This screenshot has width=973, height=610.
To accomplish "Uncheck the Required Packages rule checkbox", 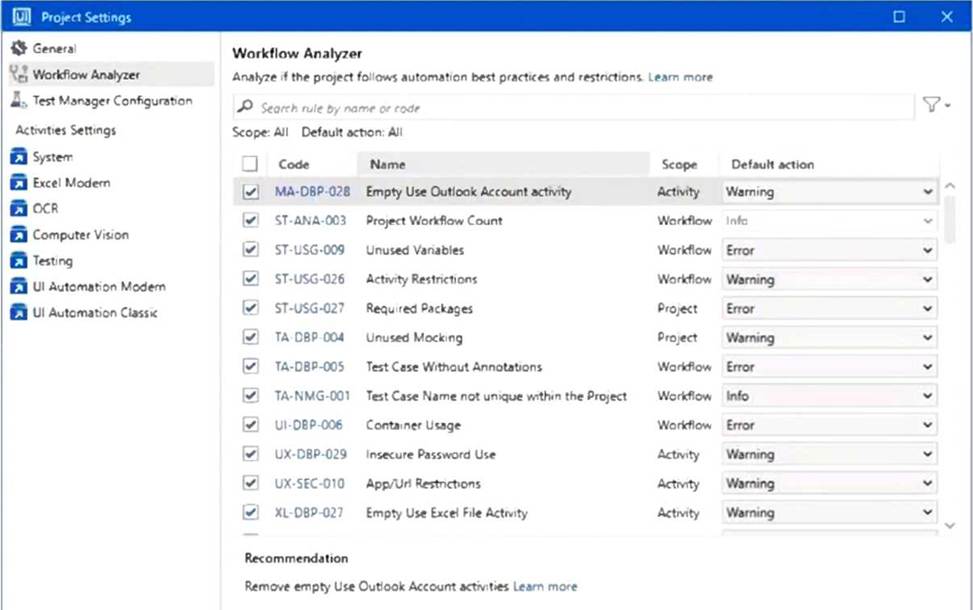I will point(251,308).
